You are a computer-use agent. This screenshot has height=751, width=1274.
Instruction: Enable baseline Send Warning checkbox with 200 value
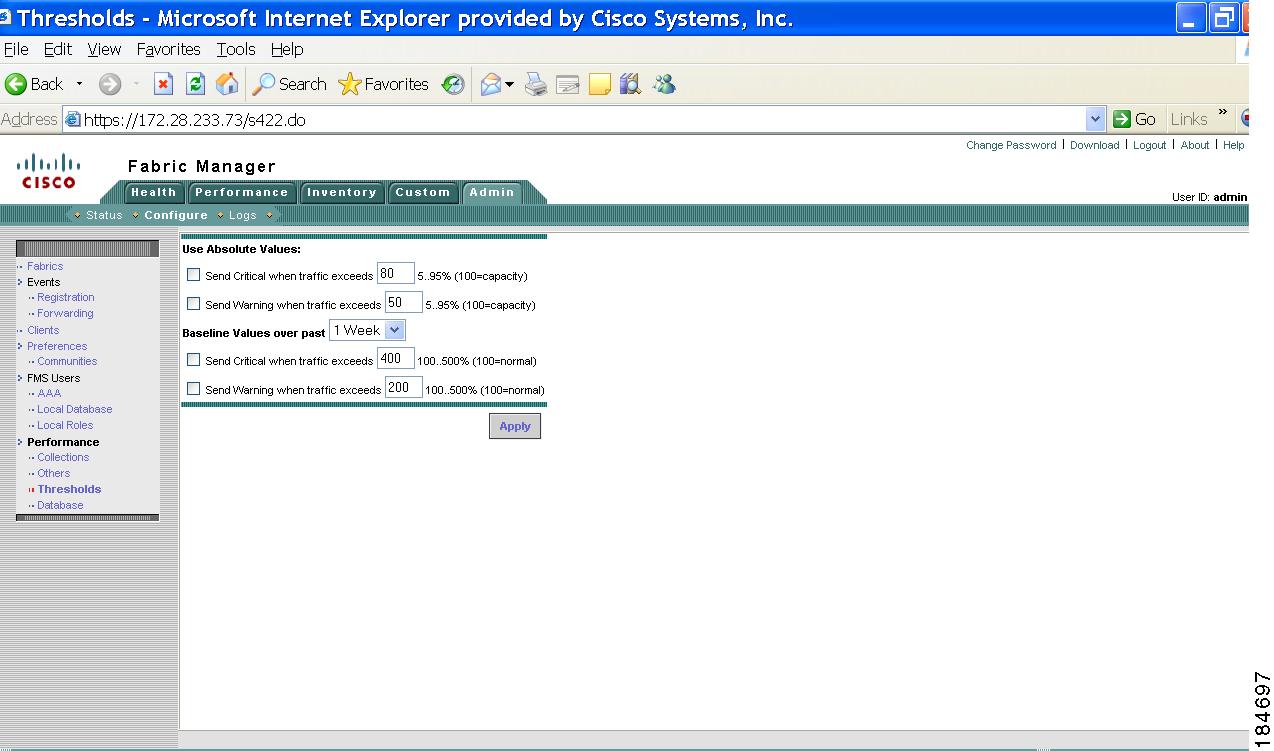click(x=194, y=389)
